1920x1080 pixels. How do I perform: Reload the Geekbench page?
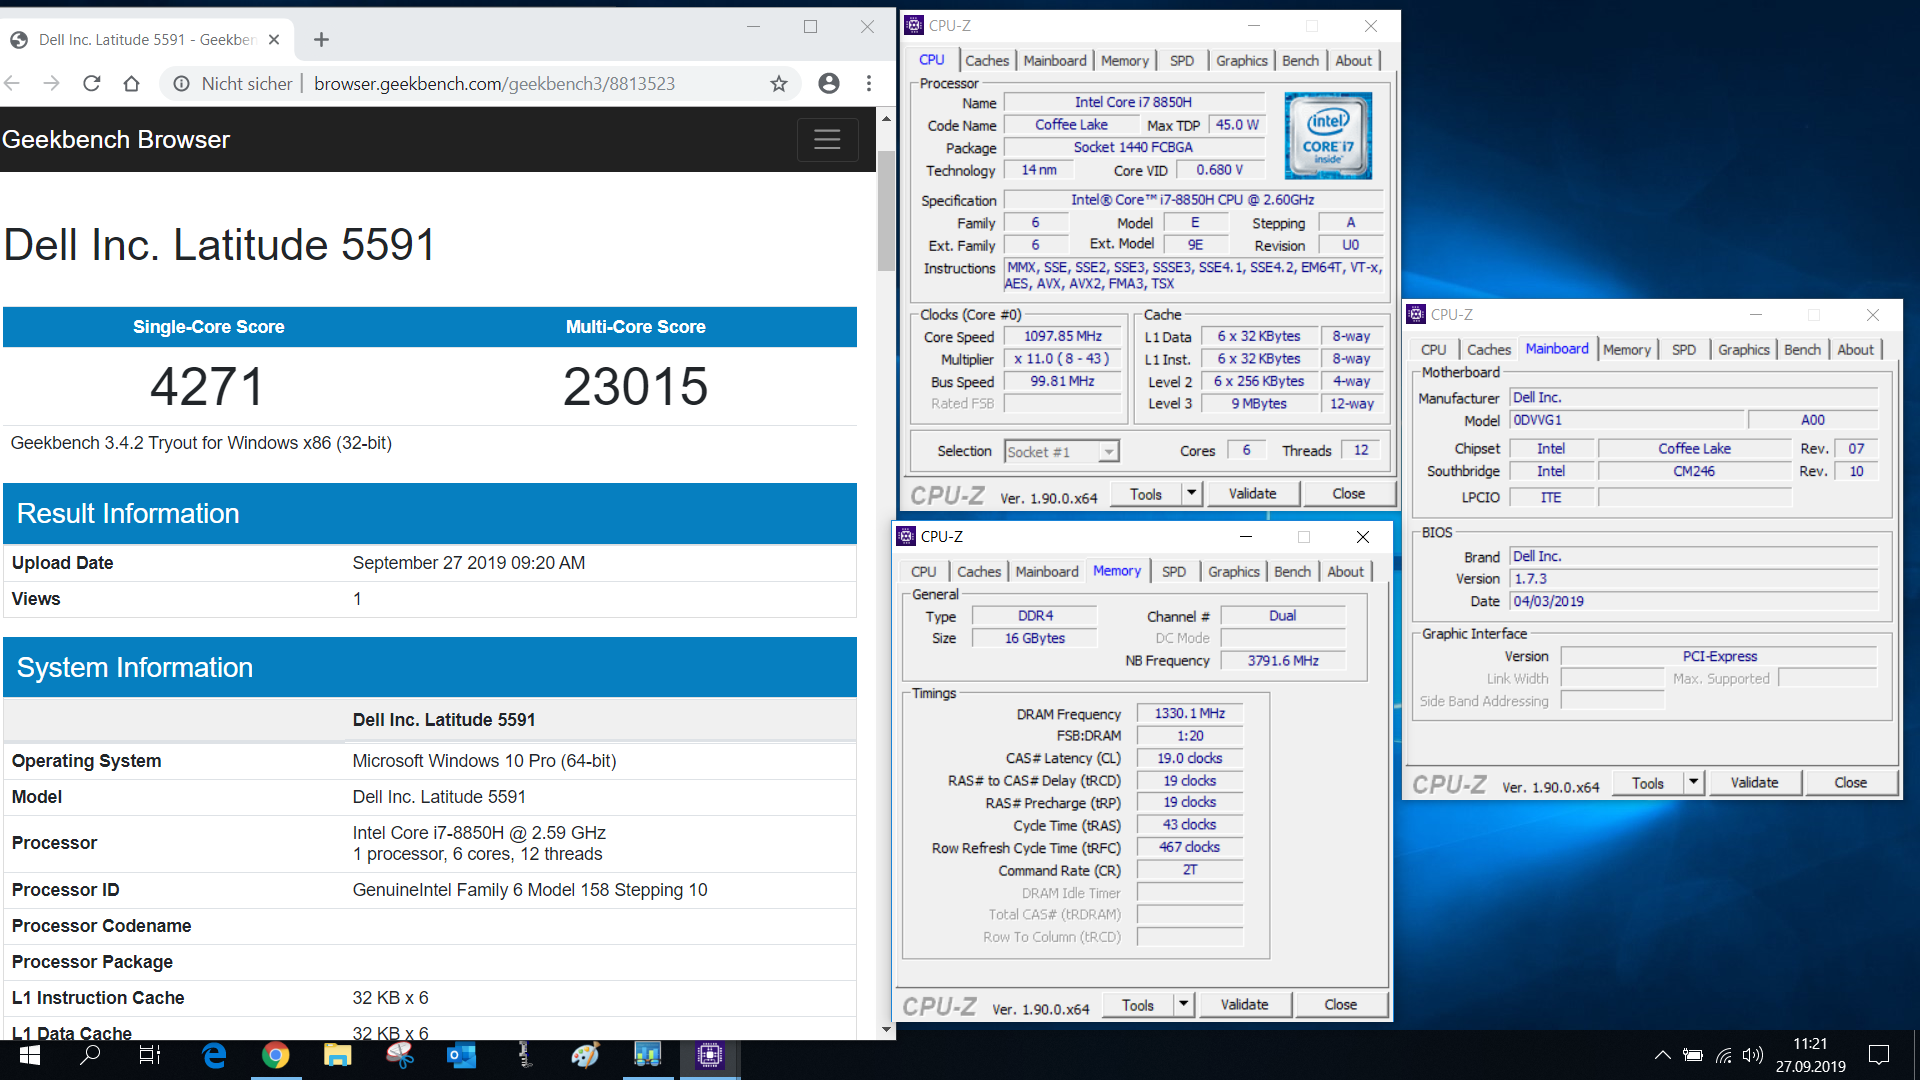pos(92,84)
